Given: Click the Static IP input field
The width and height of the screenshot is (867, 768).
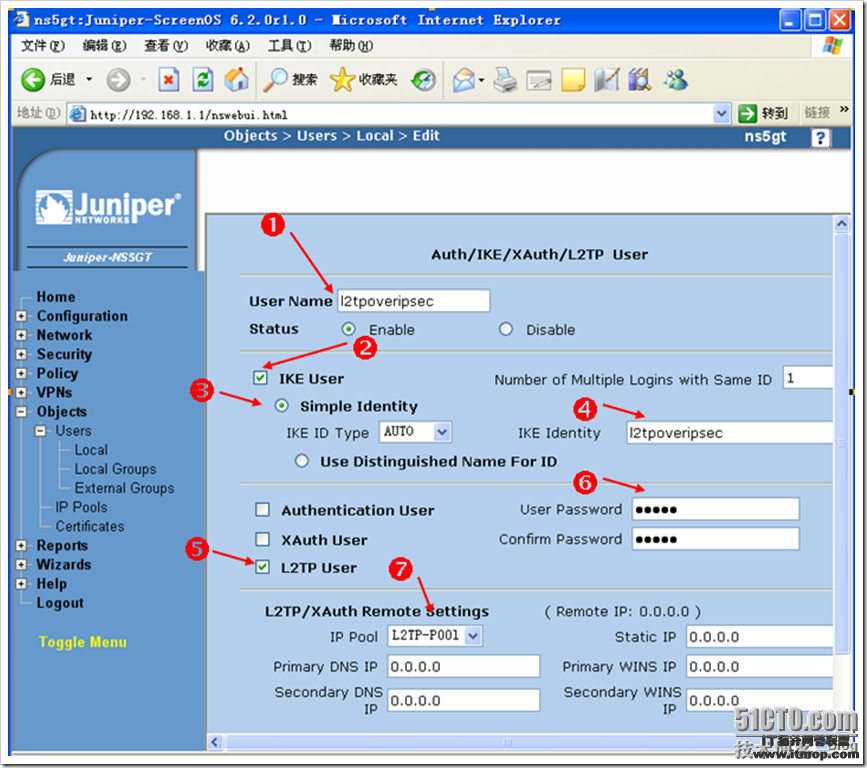Looking at the screenshot, I should click(760, 636).
